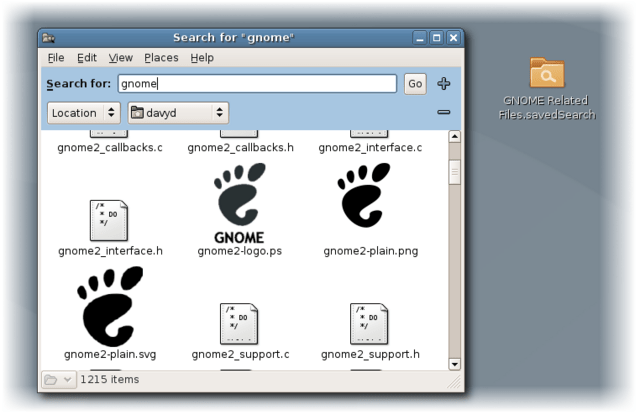Click the vertical scrollbar thumb
The height and width of the screenshot is (415, 640).
tap(455, 172)
